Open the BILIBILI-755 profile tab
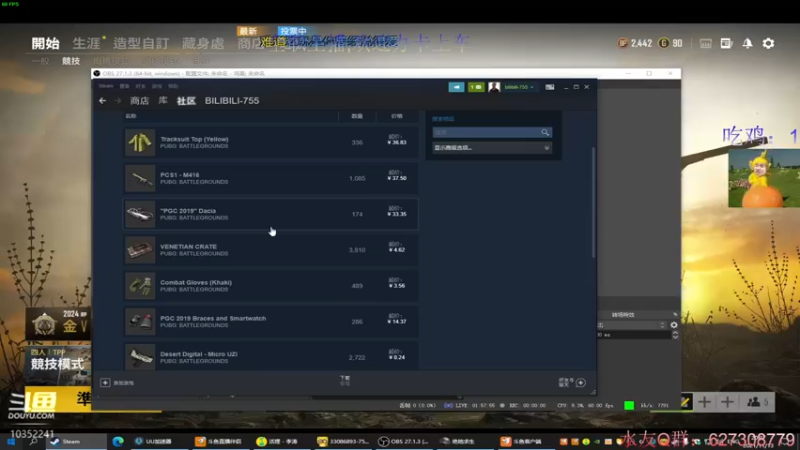This screenshot has width=800, height=450. (232, 101)
